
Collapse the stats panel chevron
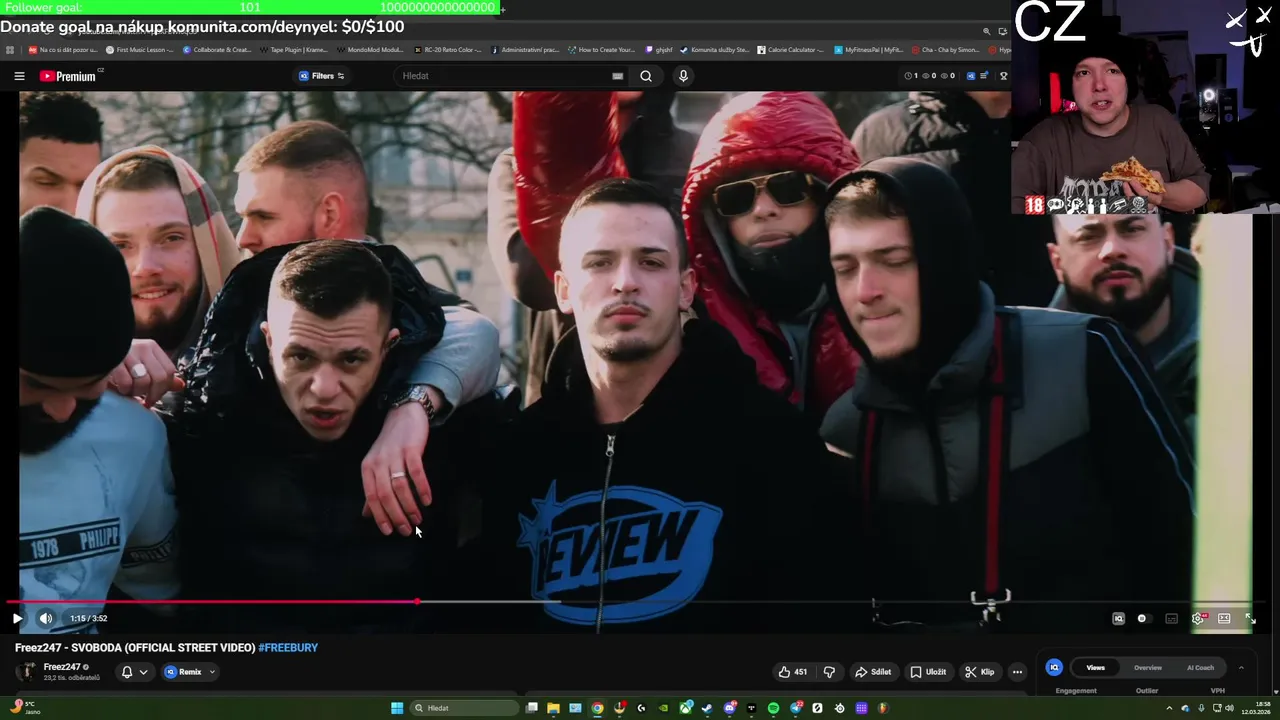click(x=1241, y=668)
